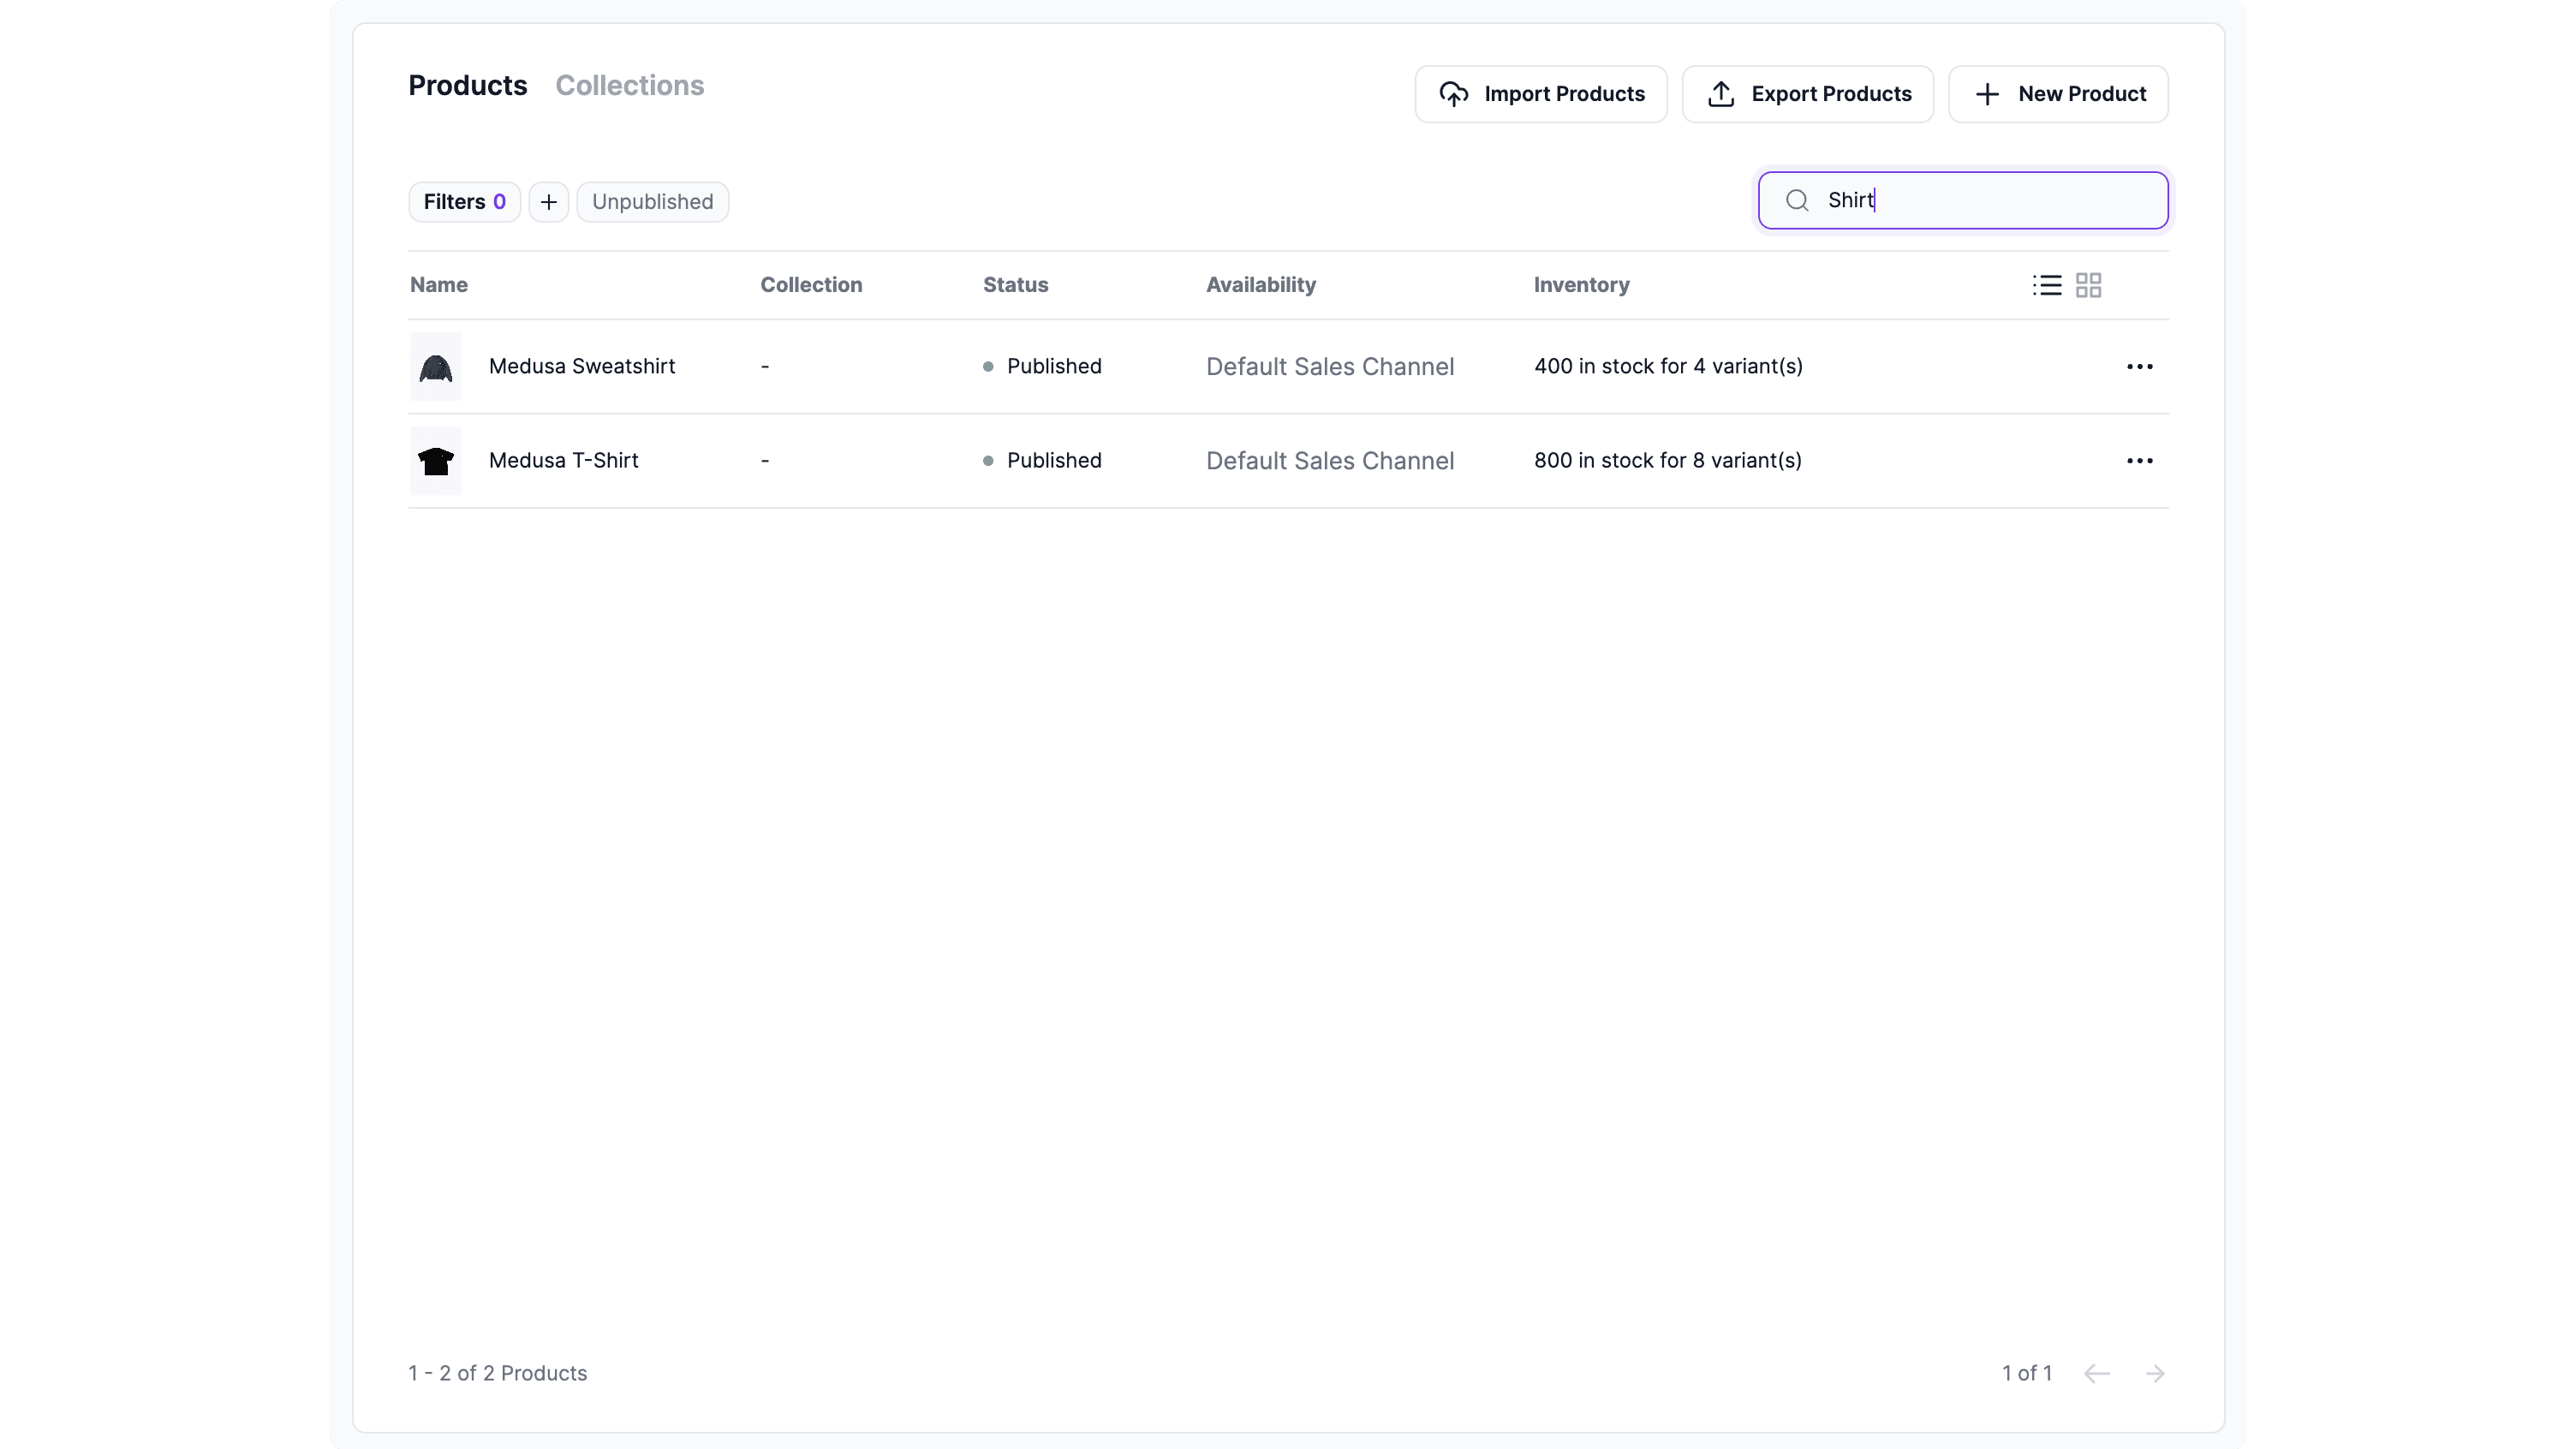Click the Import Products icon
Screen dimensions: 2576x1449
[x=1452, y=93]
